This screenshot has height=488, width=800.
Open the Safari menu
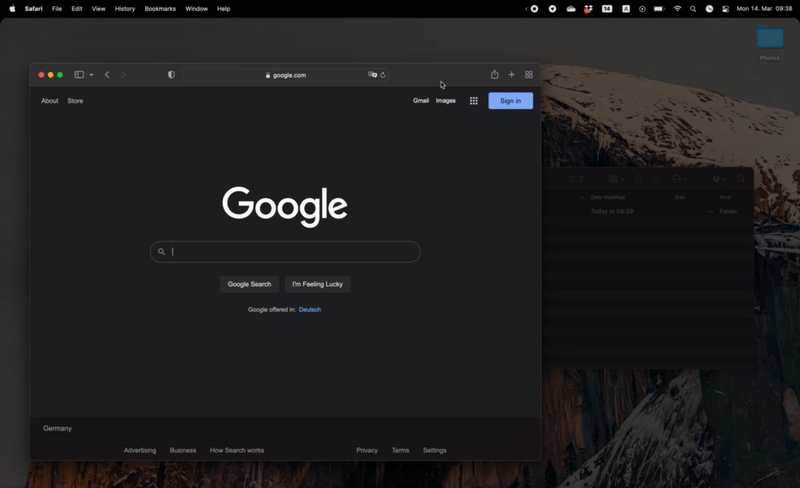coord(34,9)
